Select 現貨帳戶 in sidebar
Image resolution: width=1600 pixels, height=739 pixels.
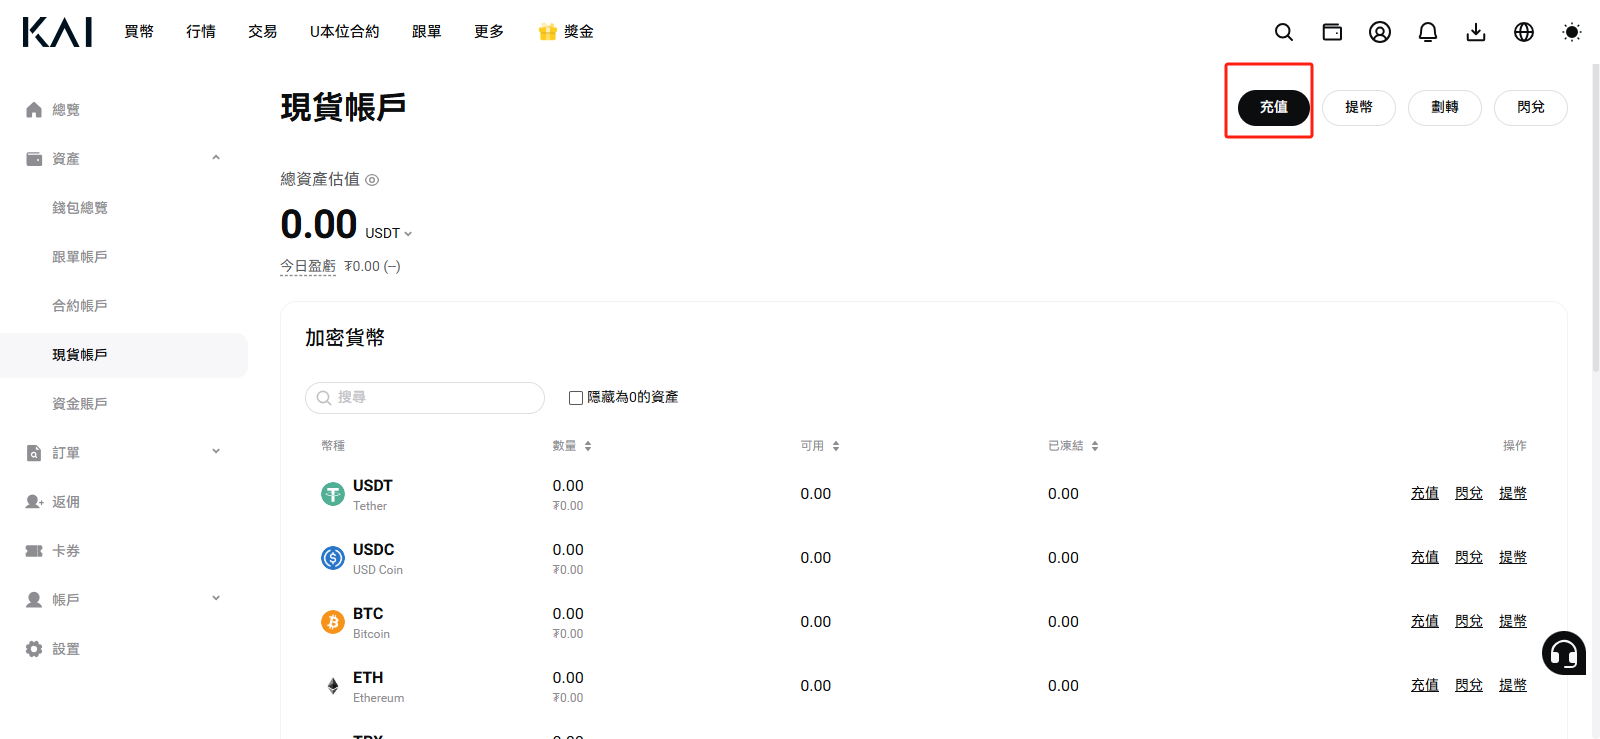pos(124,355)
